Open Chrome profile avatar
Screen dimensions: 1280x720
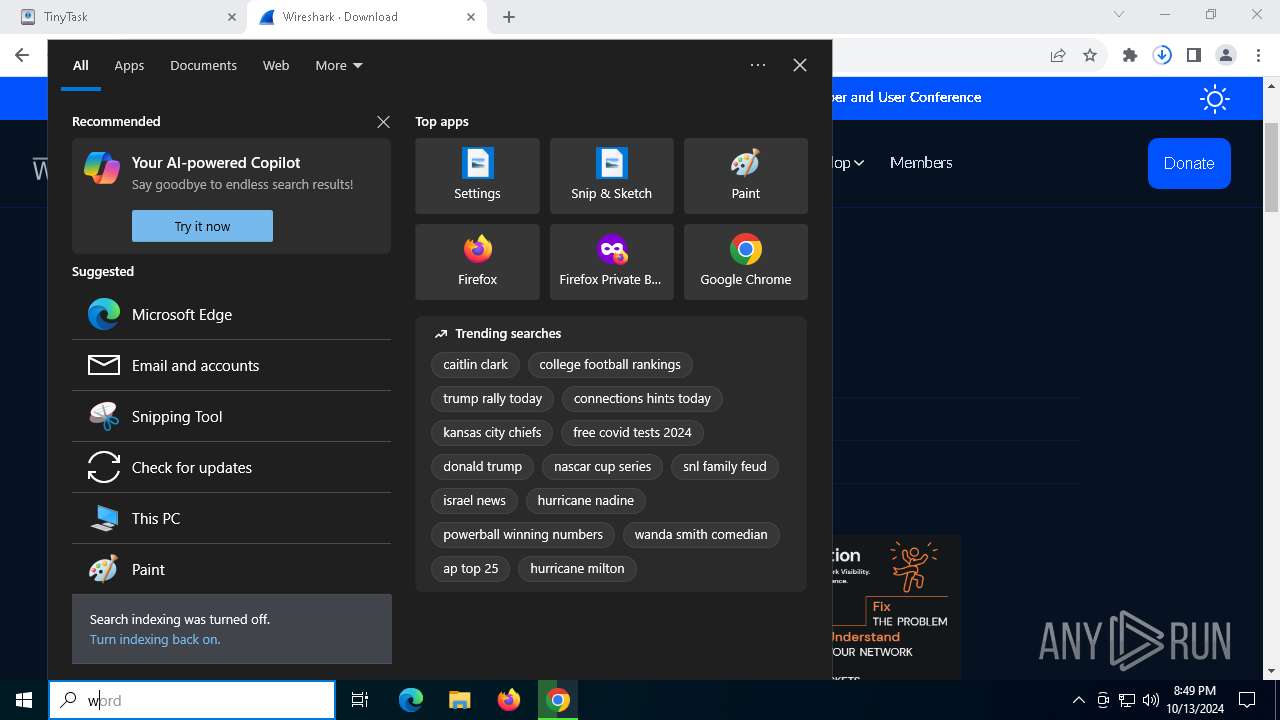pyautogui.click(x=1225, y=56)
